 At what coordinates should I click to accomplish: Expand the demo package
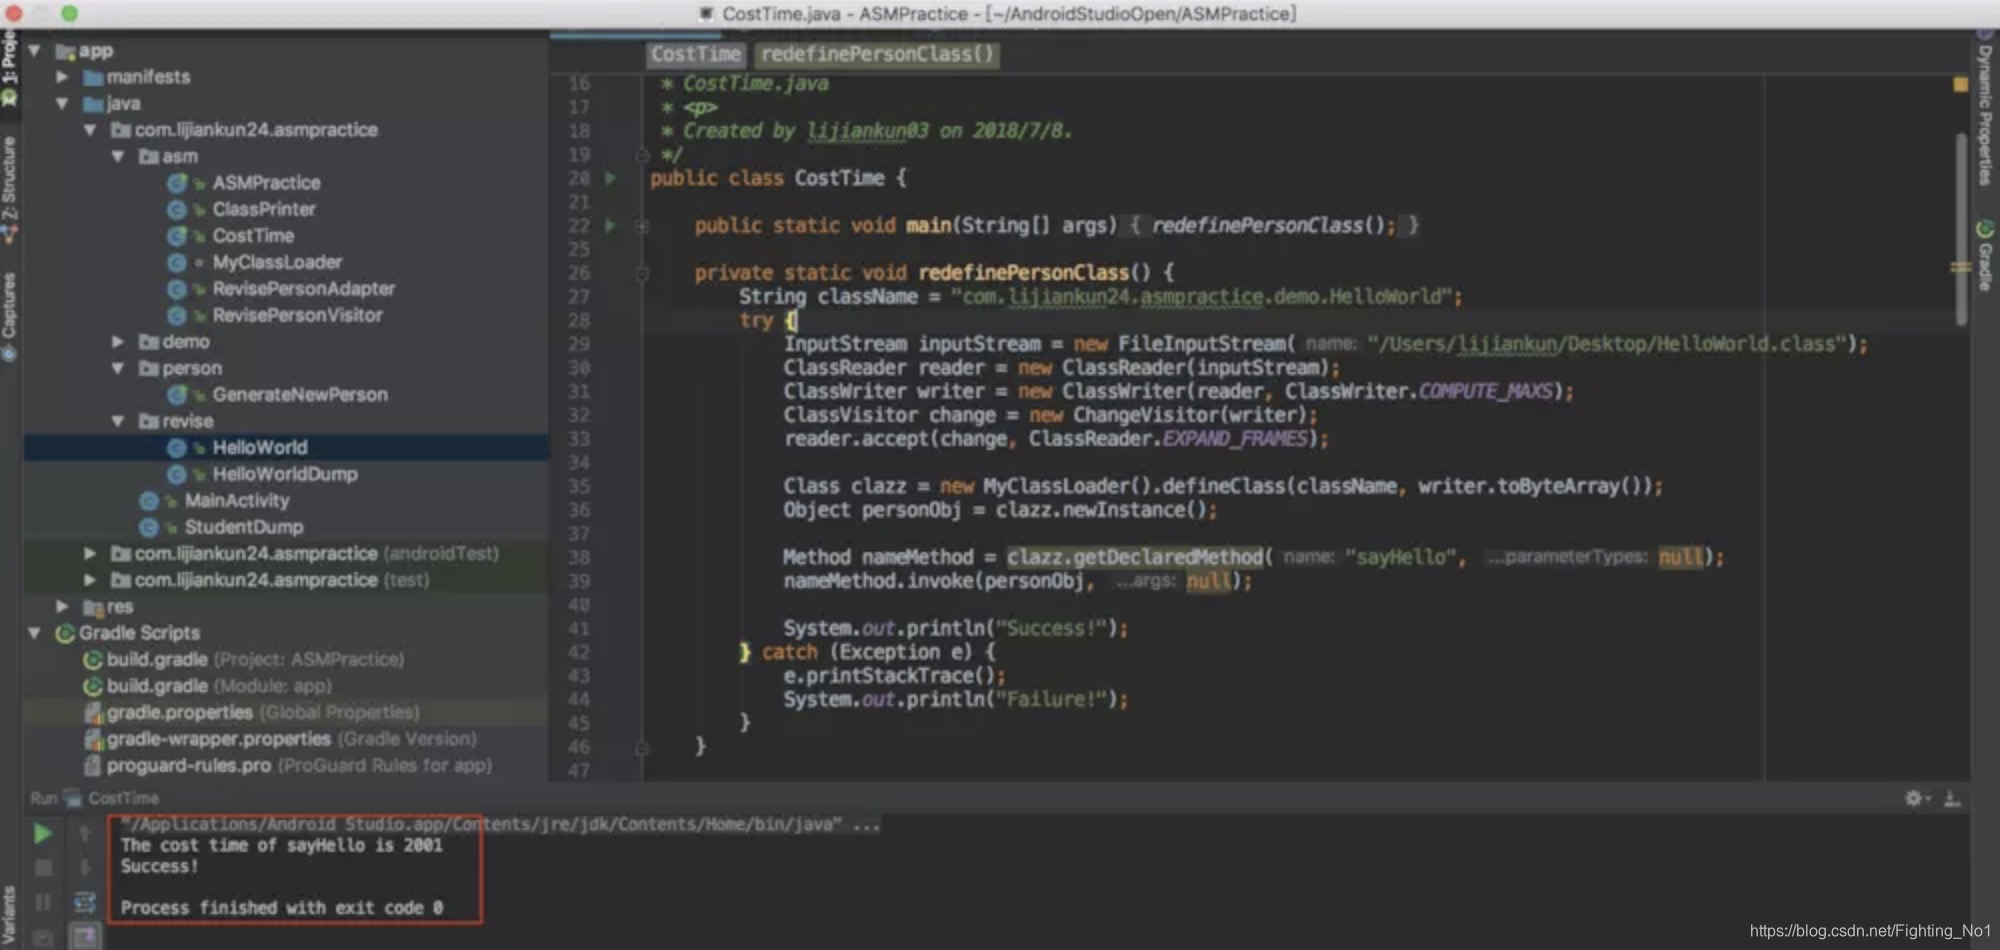[118, 342]
